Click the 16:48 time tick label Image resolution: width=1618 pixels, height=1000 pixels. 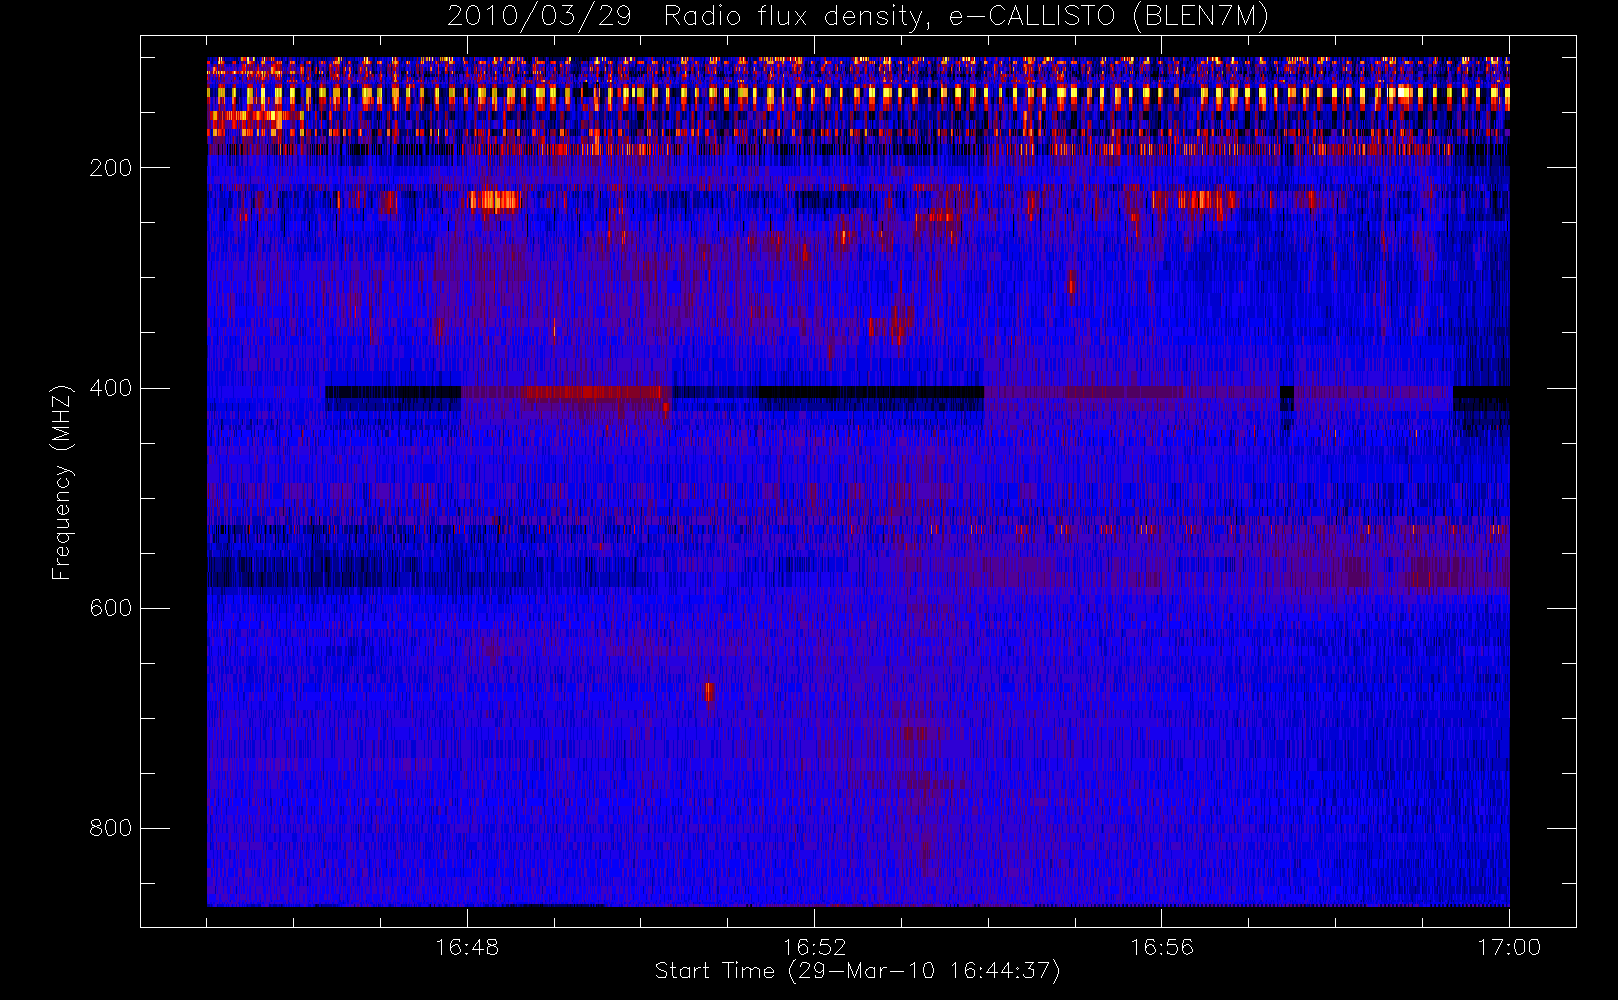tap(467, 947)
